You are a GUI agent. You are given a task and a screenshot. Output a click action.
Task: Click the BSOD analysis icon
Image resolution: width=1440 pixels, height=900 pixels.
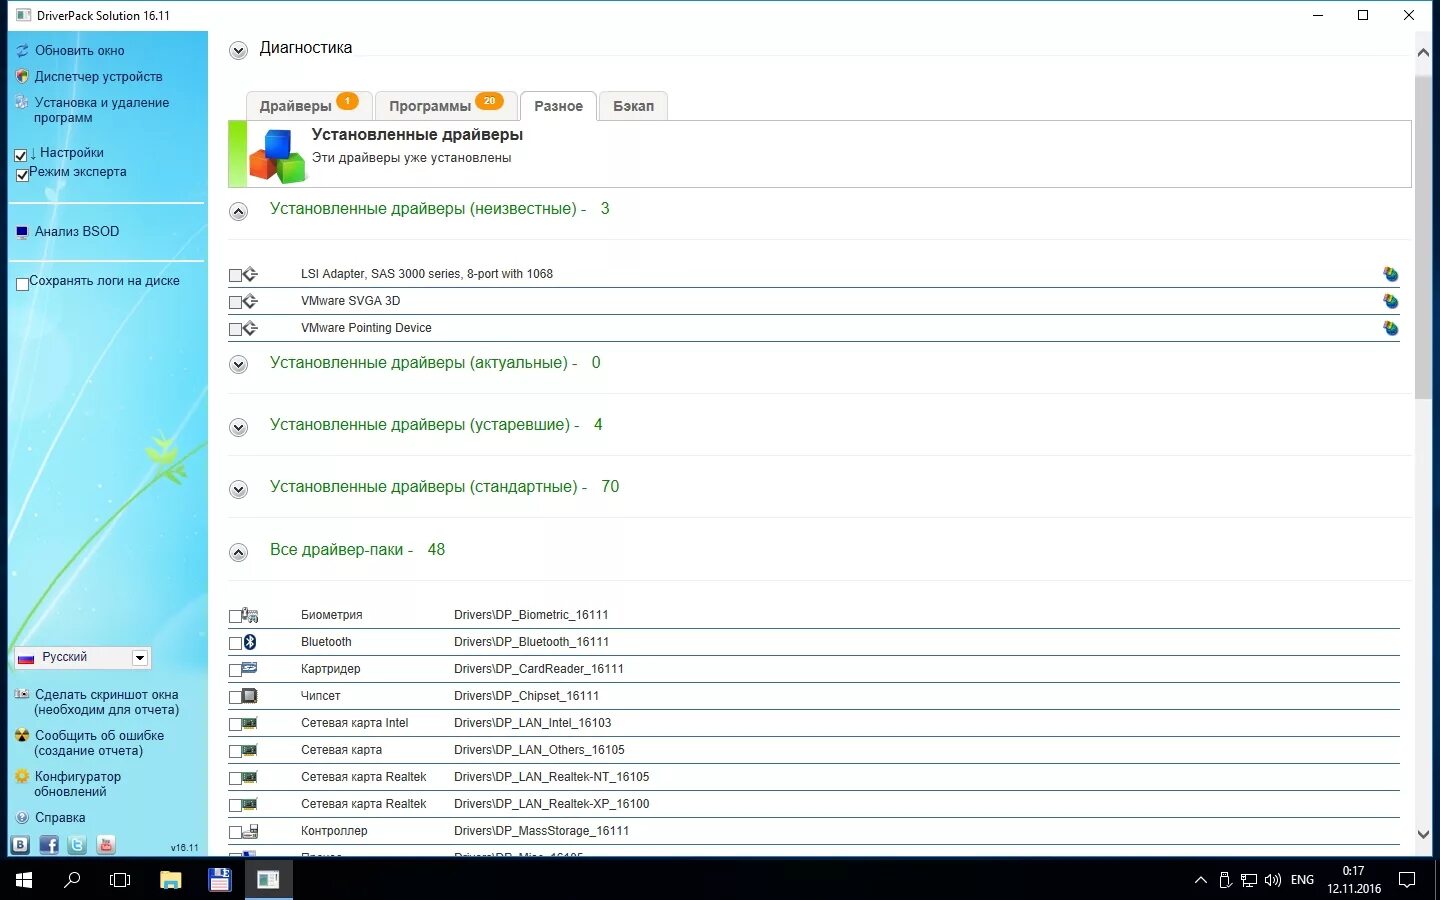(22, 232)
